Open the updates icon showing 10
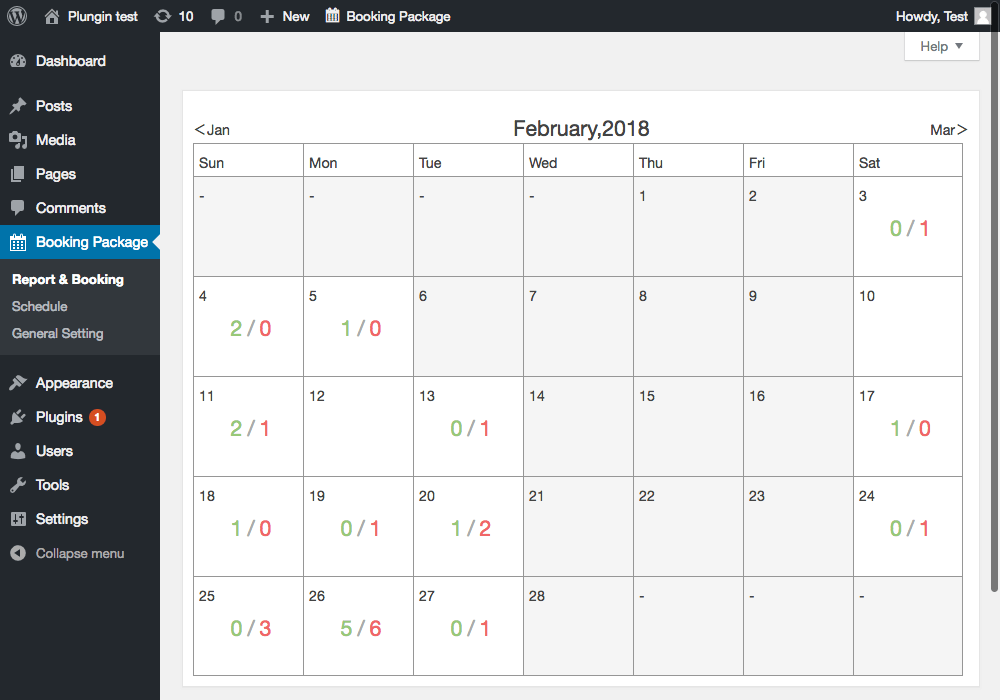Screen dimensions: 1000x700 tap(163, 16)
